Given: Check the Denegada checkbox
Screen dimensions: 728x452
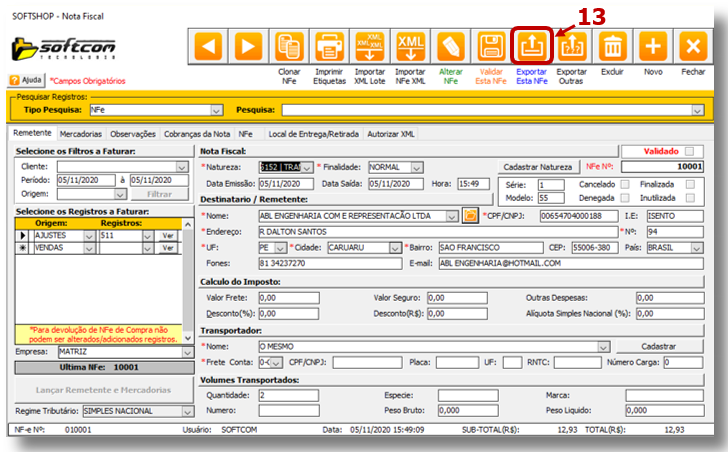Looking at the screenshot, I should coord(624,198).
